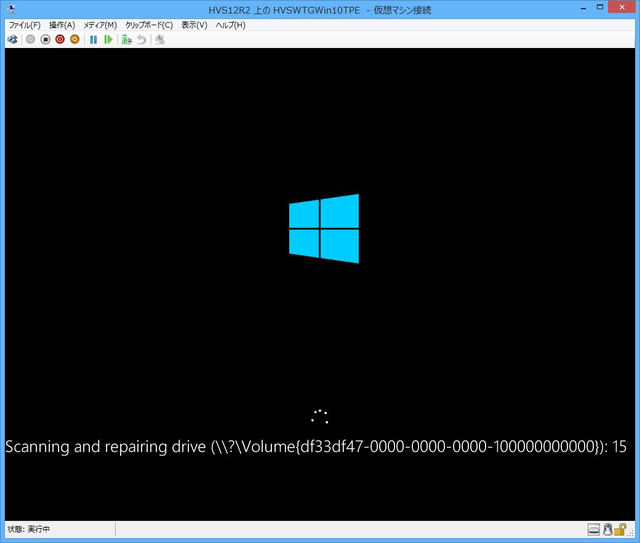Screen dimensions: 640x543
Task: Open the クリップボード(C) menu
Action: (x=149, y=25)
